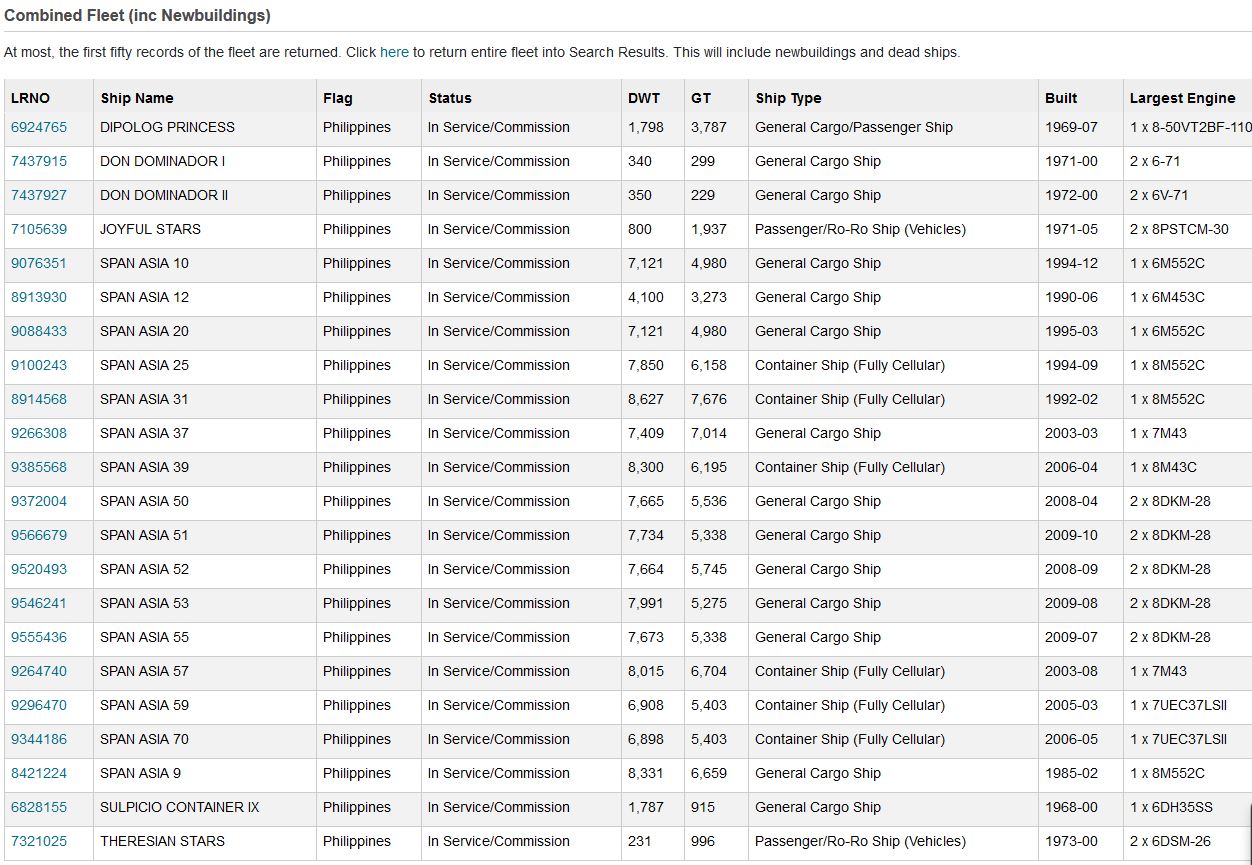Image resolution: width=1252 pixels, height=865 pixels.
Task: Click GT value 7,014
Action: (709, 433)
